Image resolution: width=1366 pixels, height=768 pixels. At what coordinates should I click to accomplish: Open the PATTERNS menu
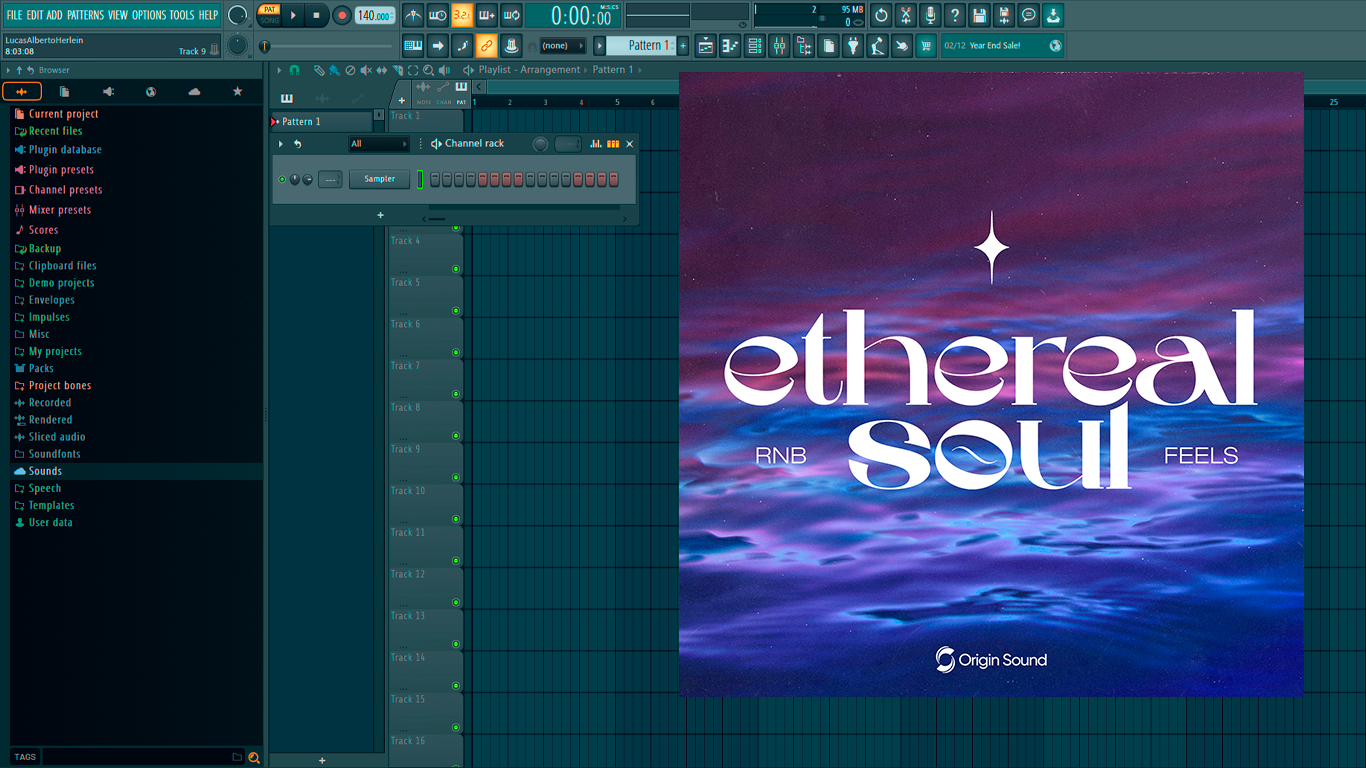tap(85, 15)
